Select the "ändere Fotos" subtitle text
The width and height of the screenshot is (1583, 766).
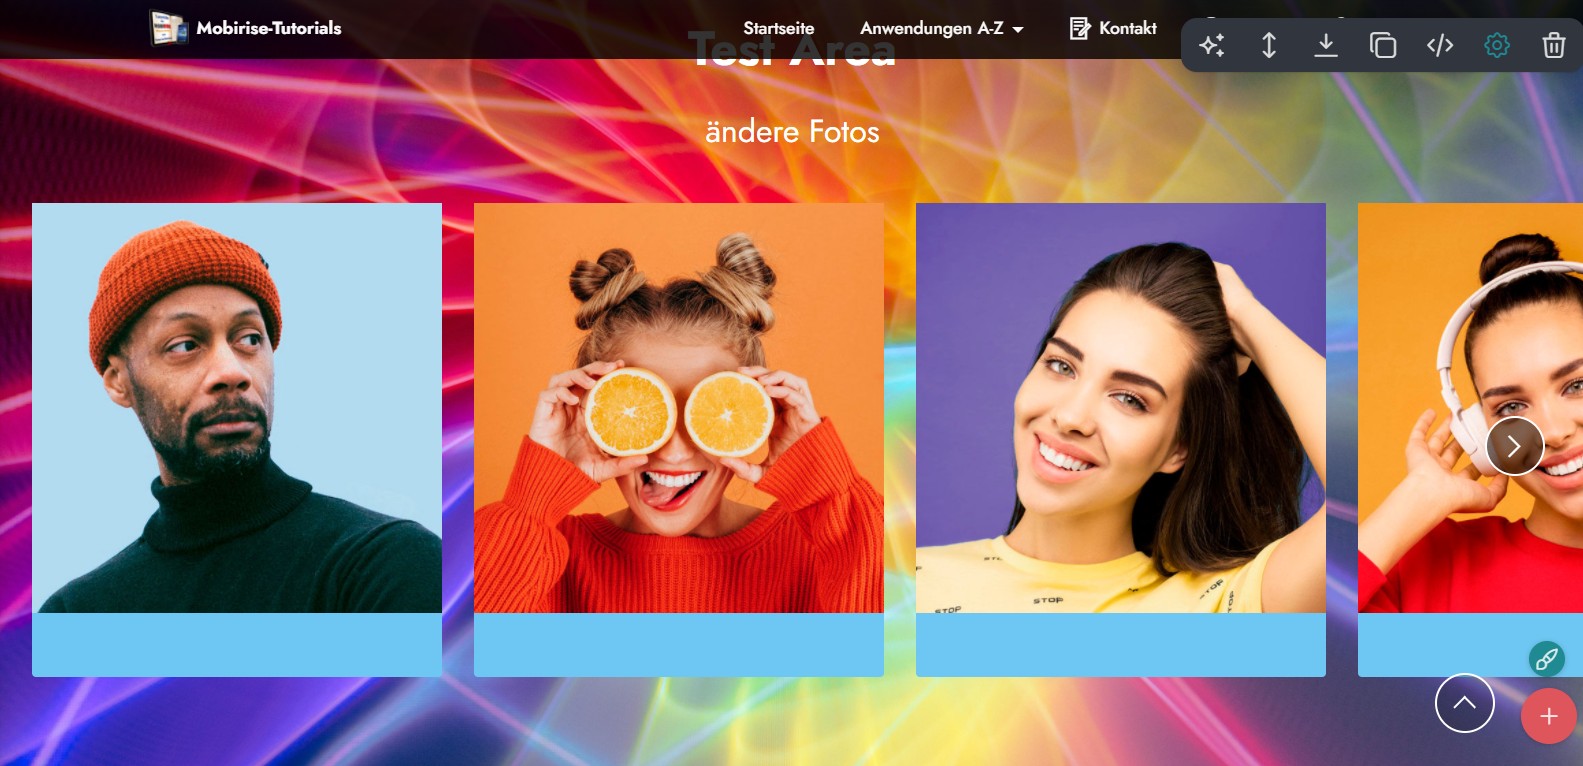(x=792, y=132)
